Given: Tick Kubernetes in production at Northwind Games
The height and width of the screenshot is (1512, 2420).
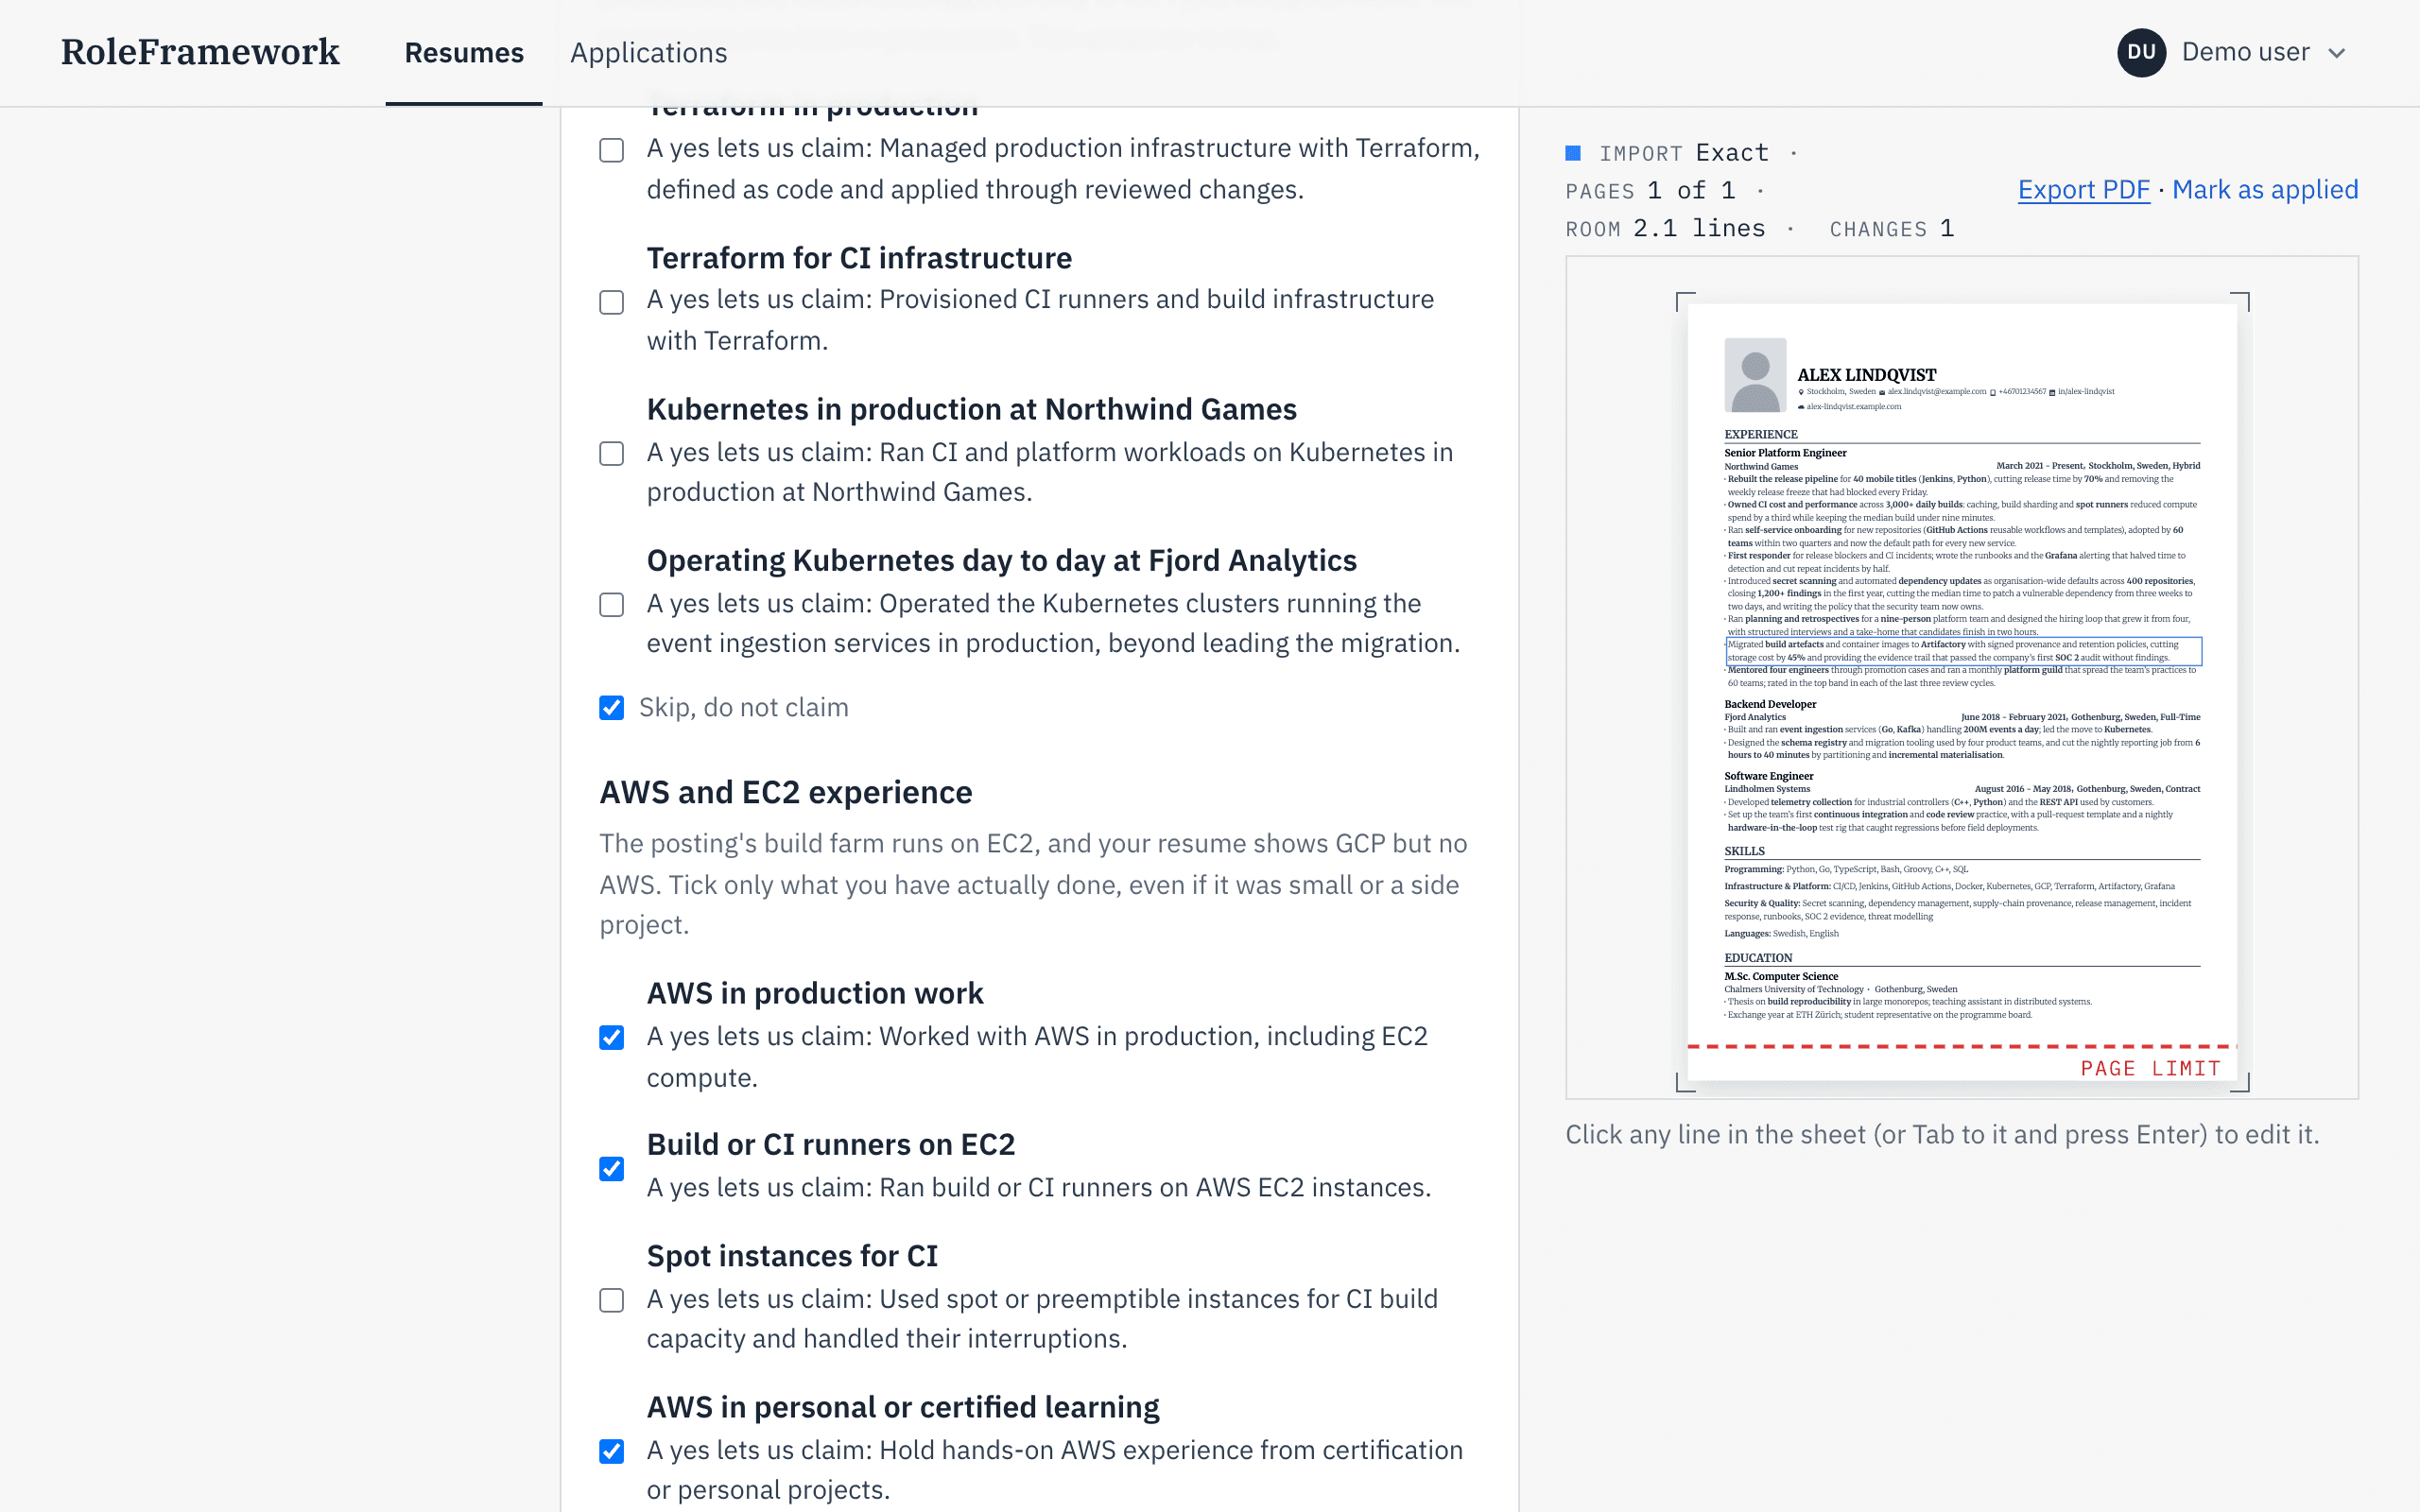Looking at the screenshot, I should 612,453.
